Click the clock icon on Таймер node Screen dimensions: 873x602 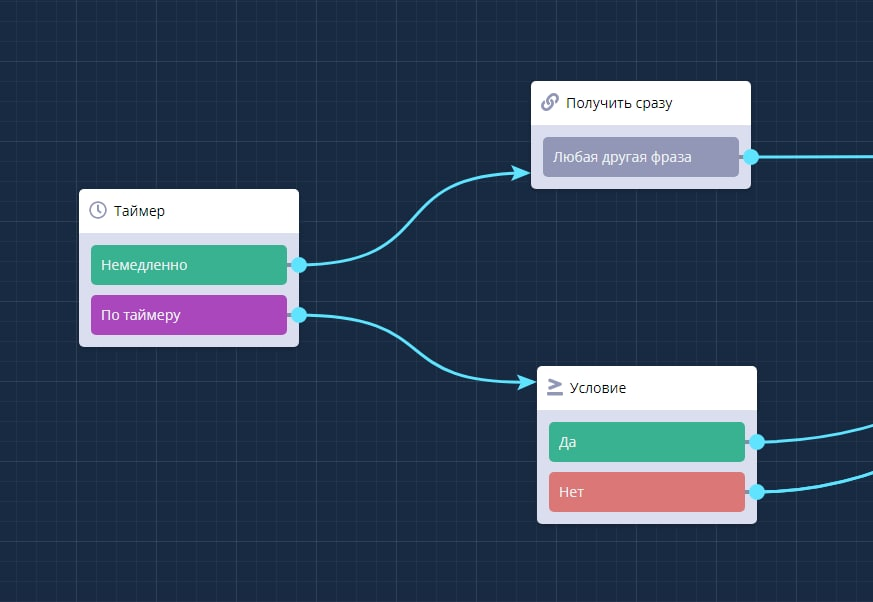pyautogui.click(x=98, y=211)
